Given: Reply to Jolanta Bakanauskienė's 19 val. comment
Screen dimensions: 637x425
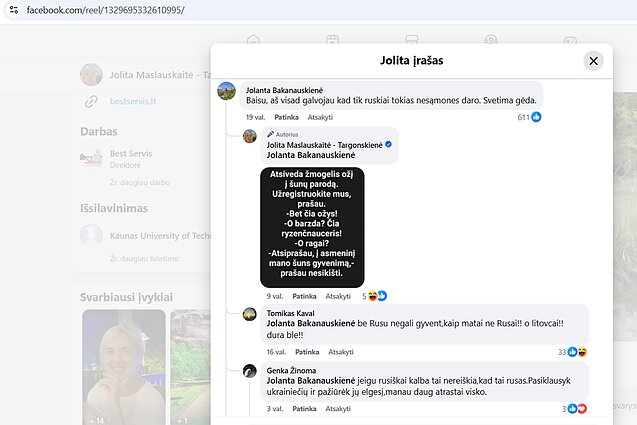Looking at the screenshot, I should [320, 117].
